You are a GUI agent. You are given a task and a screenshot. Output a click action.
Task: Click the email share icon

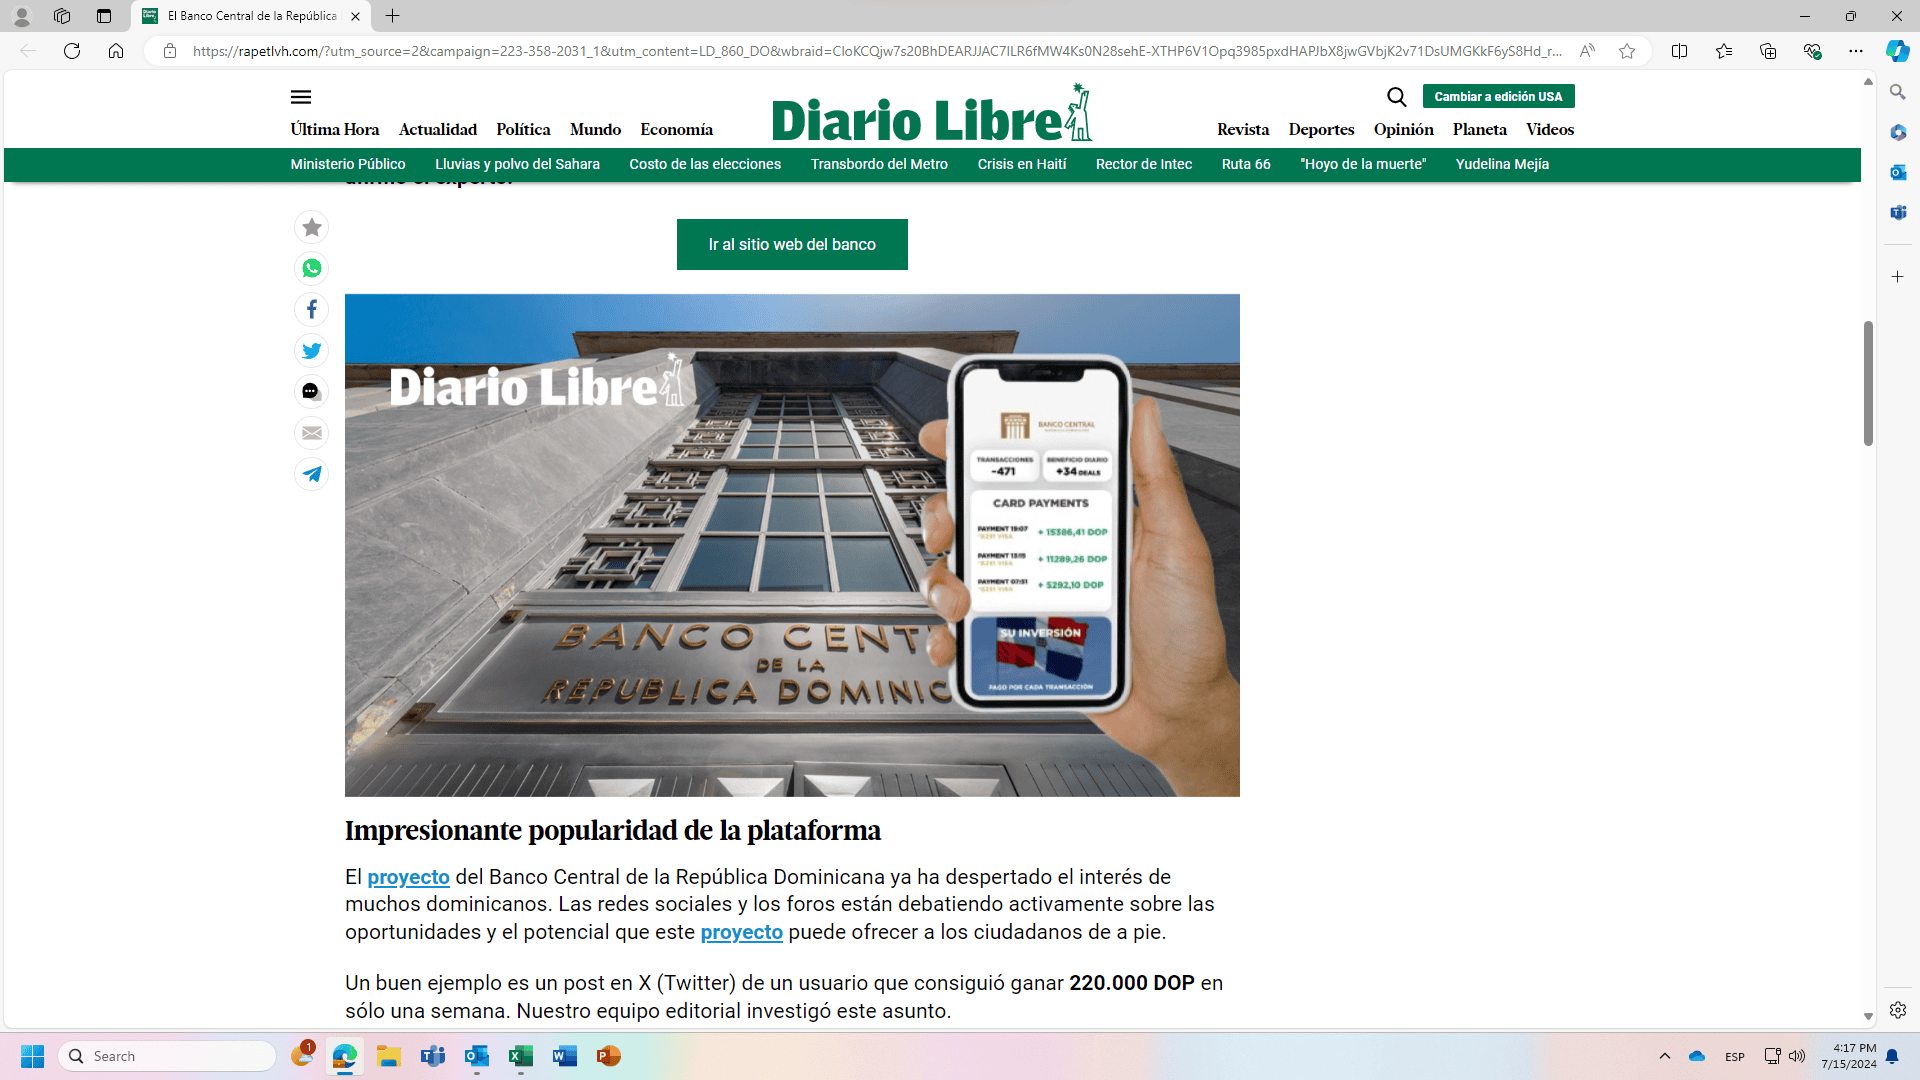311,433
